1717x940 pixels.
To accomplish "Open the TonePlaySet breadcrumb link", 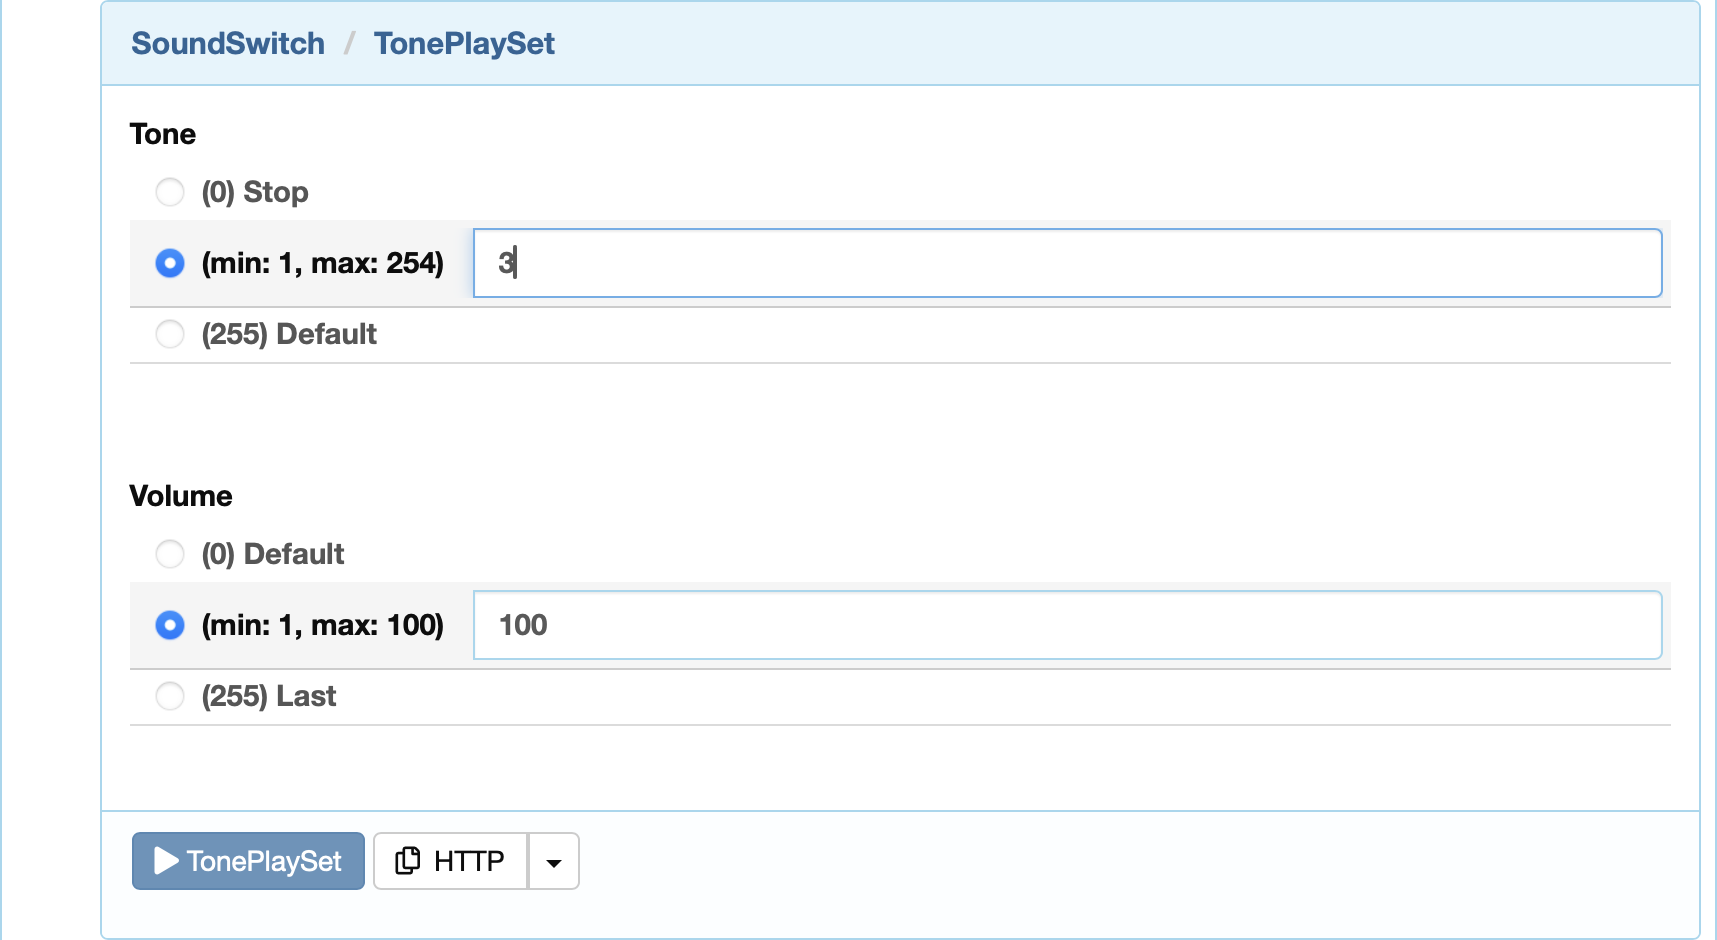I will tap(464, 43).
